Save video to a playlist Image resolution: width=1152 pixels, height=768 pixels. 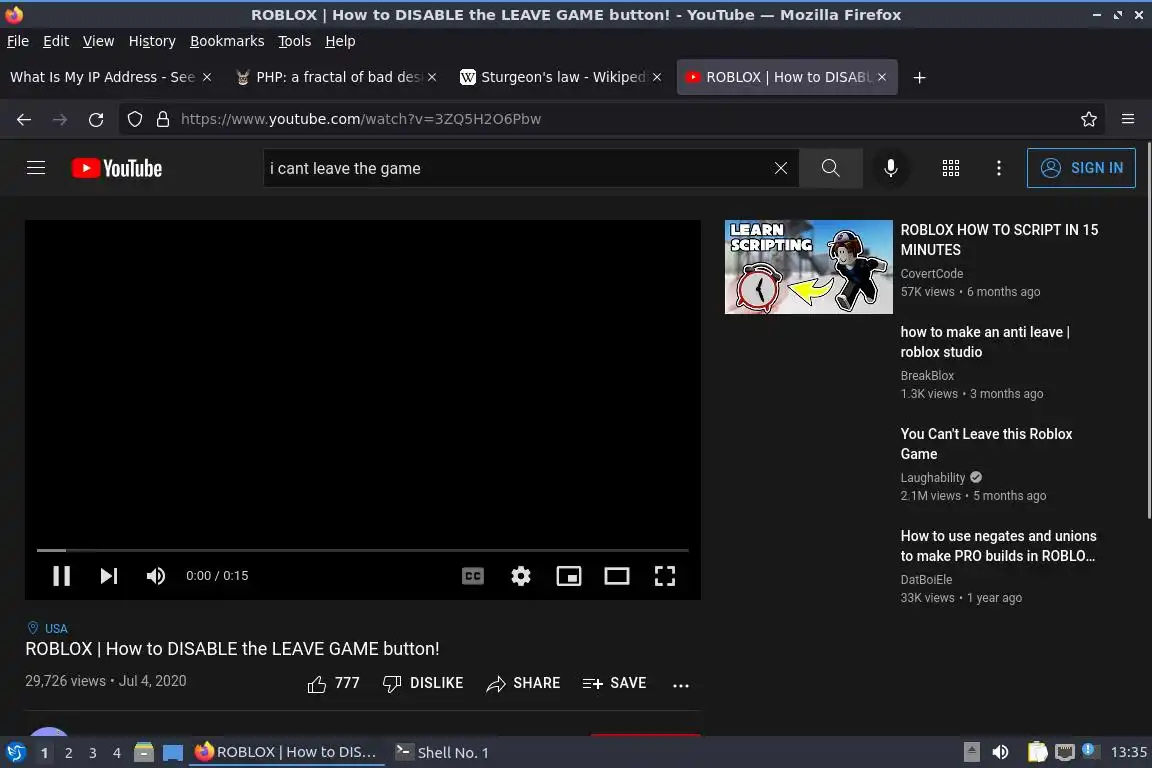[x=614, y=683]
